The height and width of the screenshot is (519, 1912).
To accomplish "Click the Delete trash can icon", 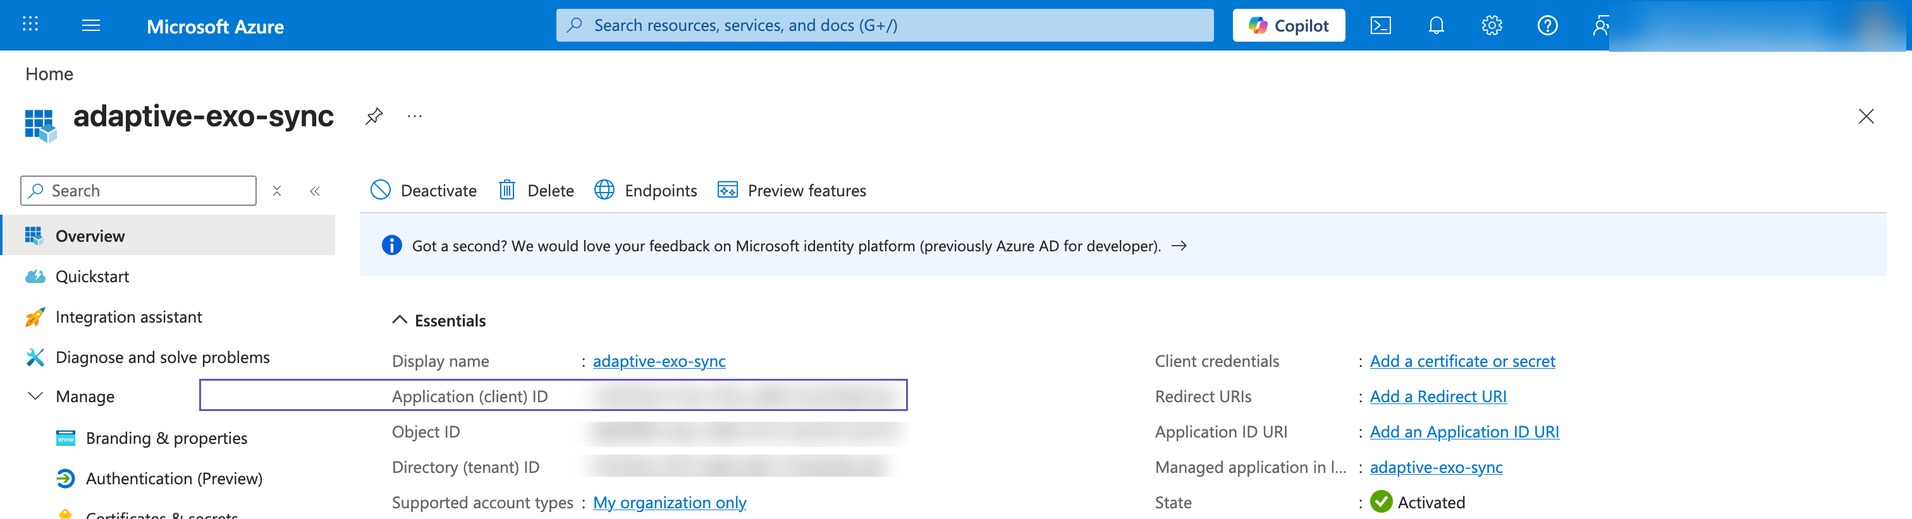I will (507, 190).
